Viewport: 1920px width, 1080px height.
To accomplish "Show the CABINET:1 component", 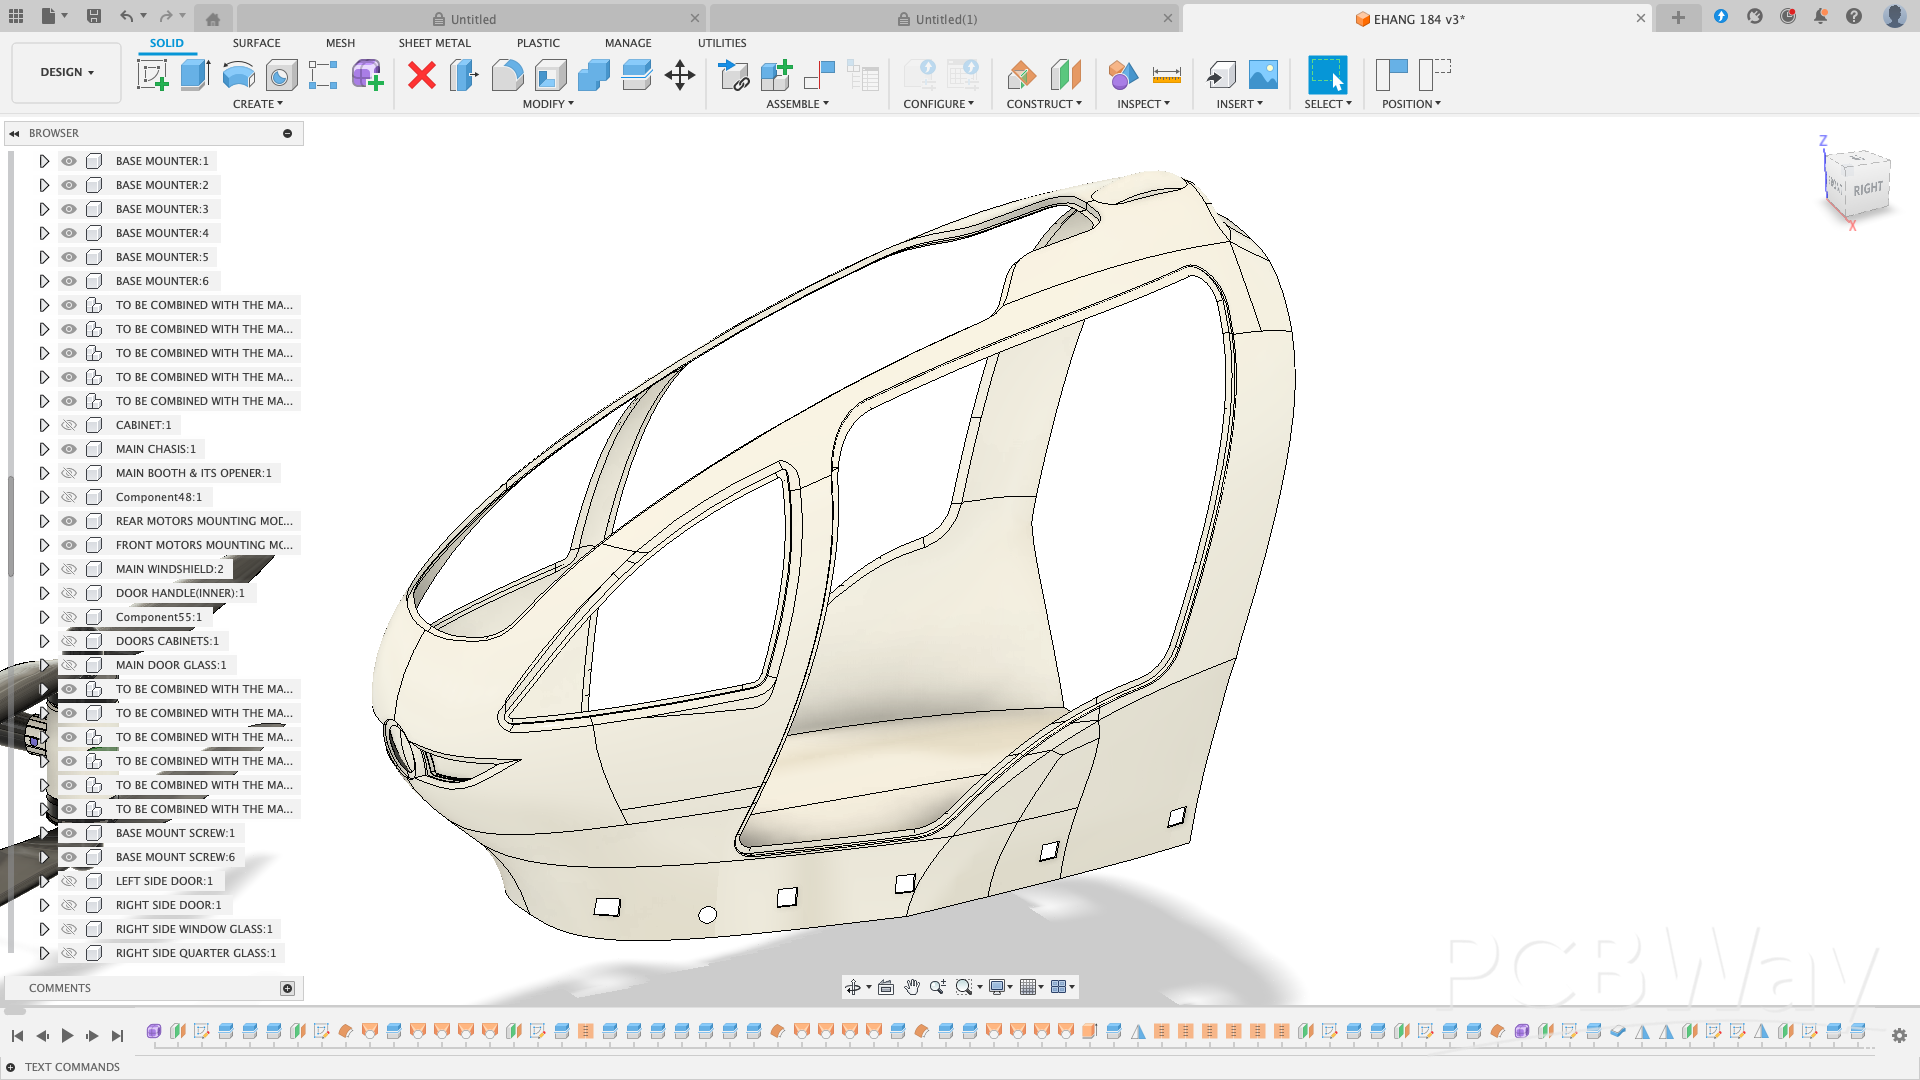I will (69, 425).
